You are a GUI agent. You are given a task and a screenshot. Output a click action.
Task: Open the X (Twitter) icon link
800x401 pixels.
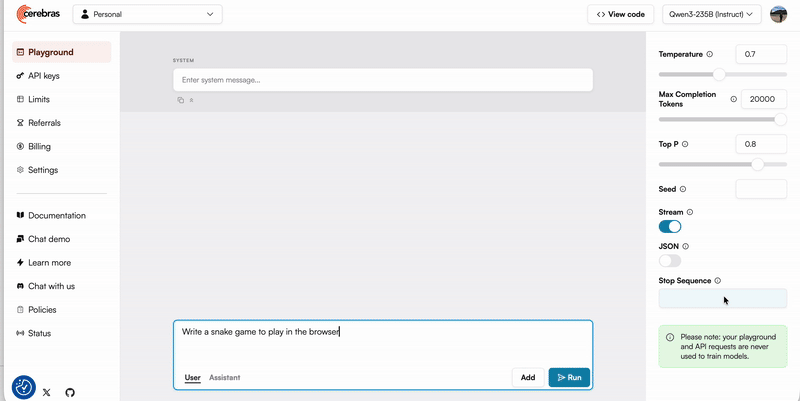pyautogui.click(x=47, y=393)
